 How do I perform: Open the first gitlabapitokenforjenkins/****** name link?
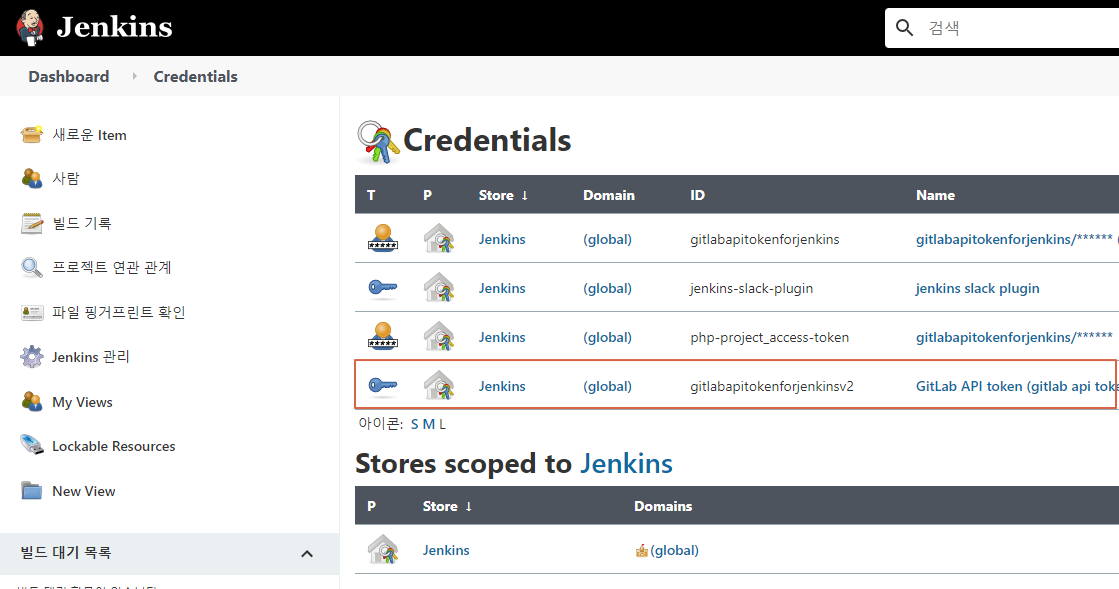coord(1014,239)
